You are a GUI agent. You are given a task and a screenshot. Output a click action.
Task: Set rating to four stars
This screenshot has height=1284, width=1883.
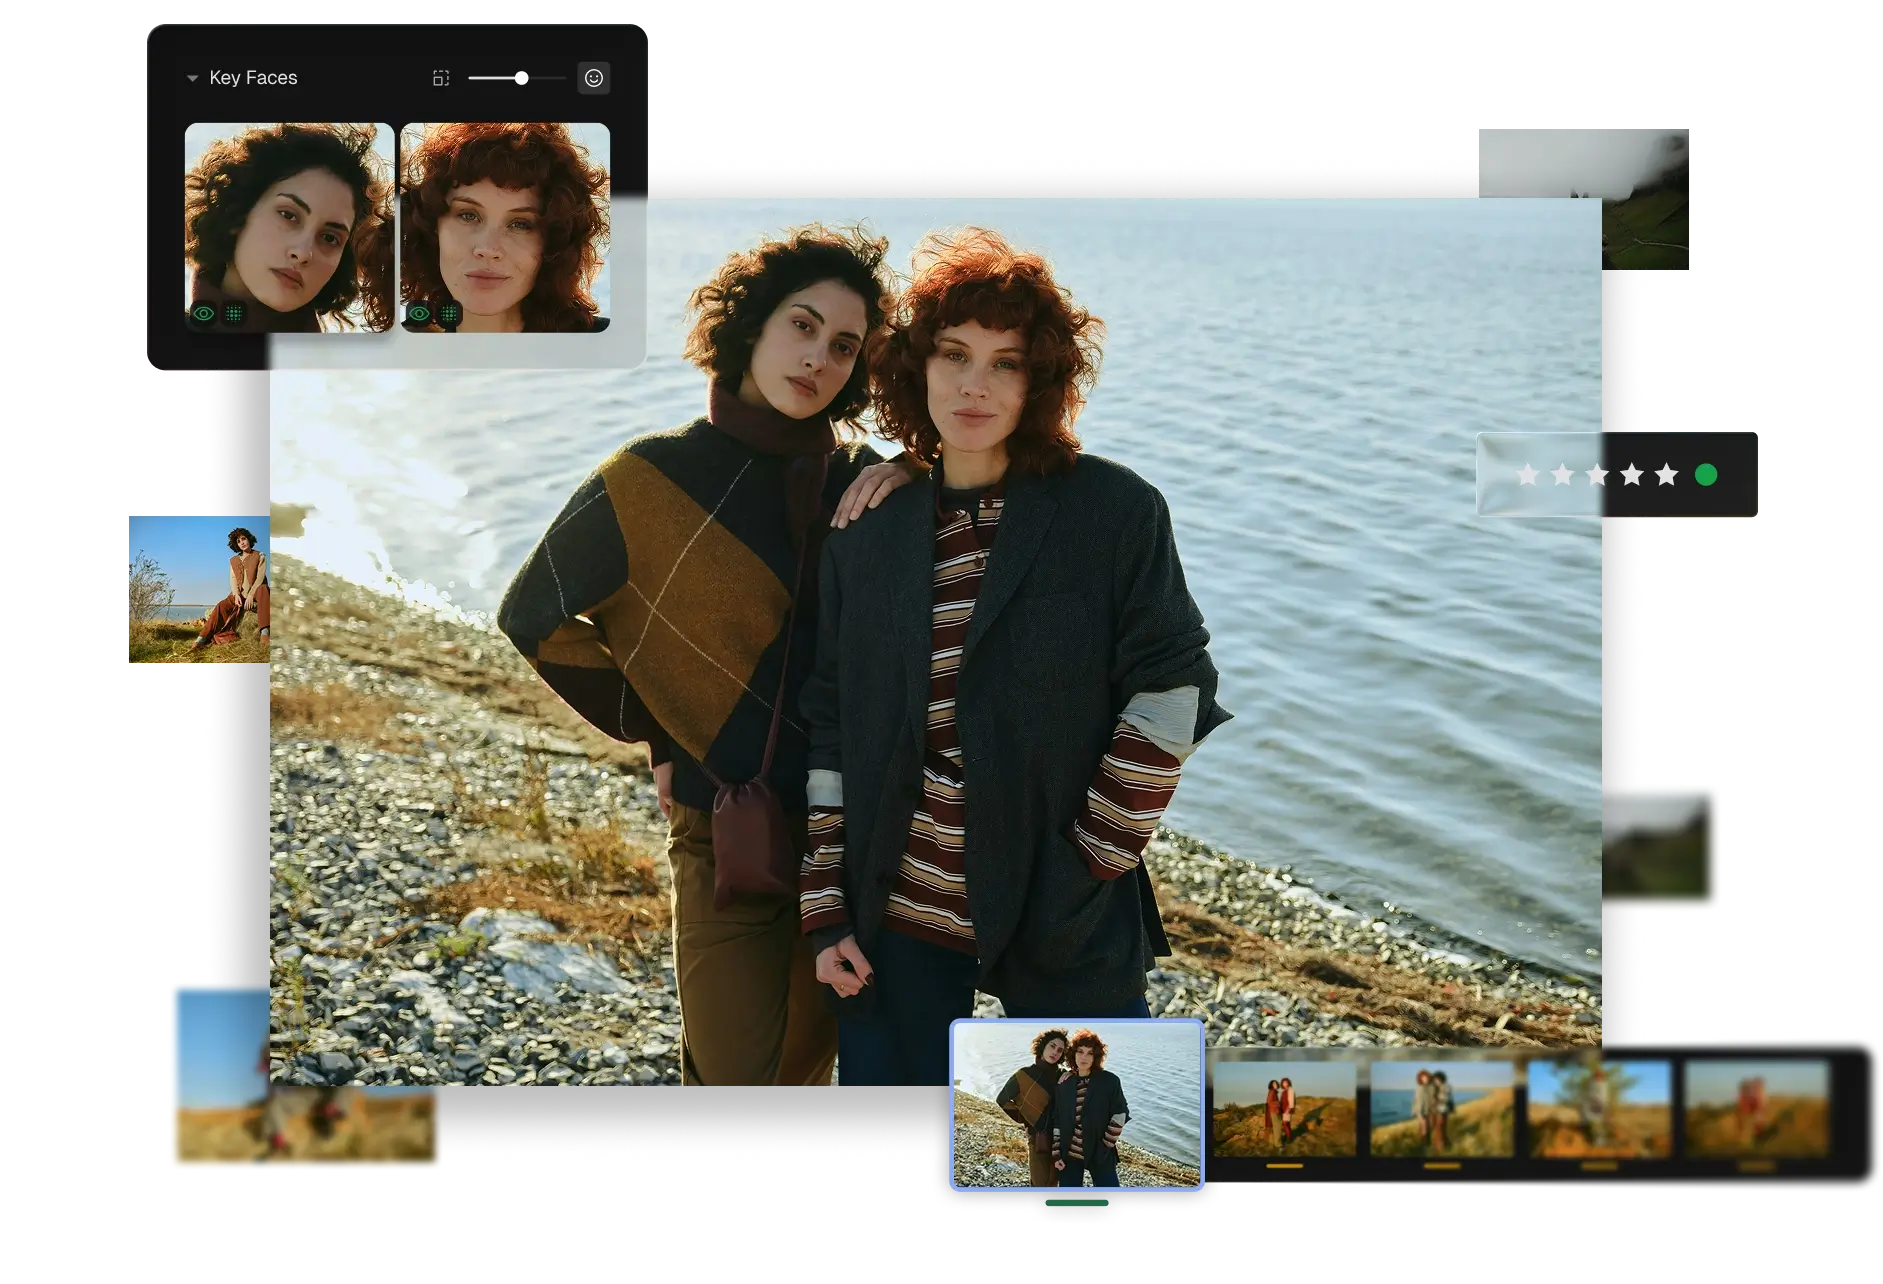1632,475
